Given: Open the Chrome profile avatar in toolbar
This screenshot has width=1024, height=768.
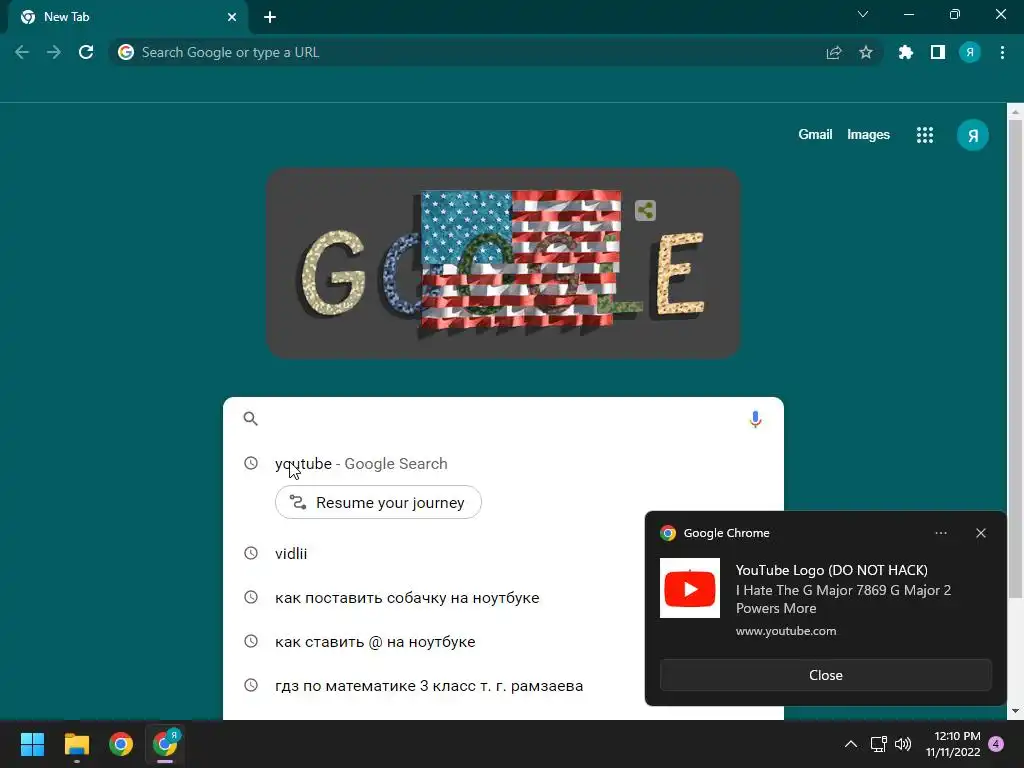Looking at the screenshot, I should 970,52.
